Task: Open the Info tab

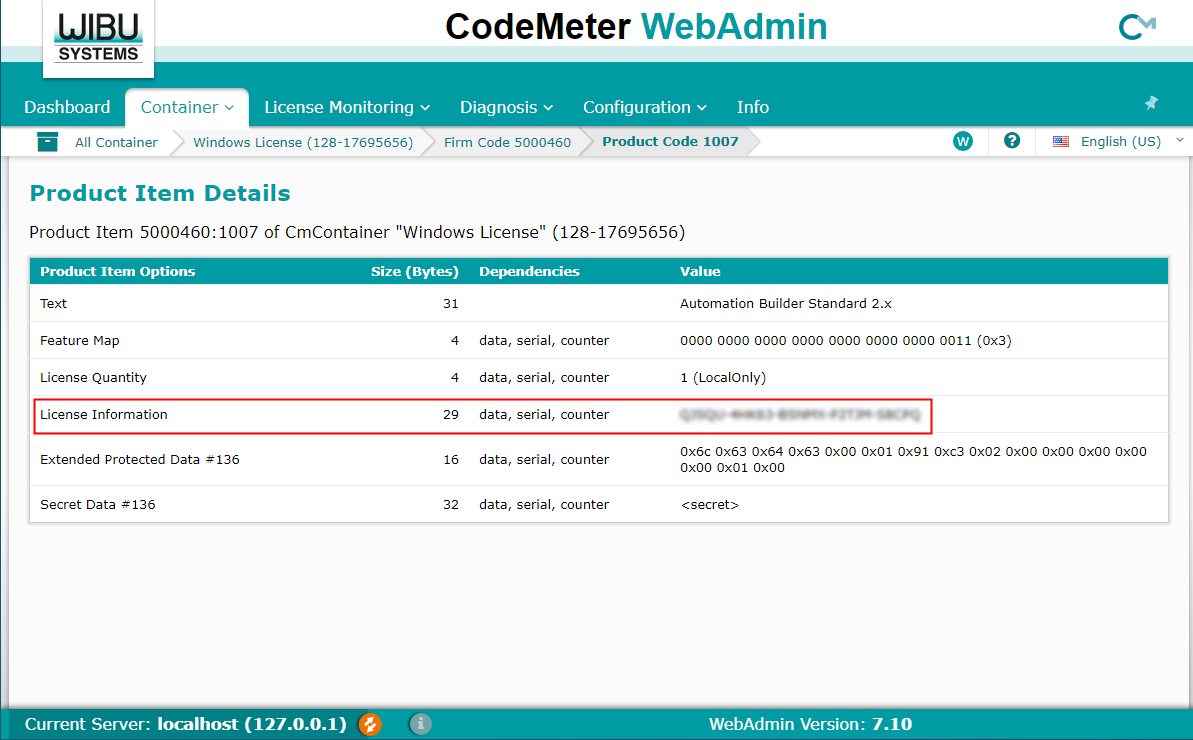Action: point(752,107)
